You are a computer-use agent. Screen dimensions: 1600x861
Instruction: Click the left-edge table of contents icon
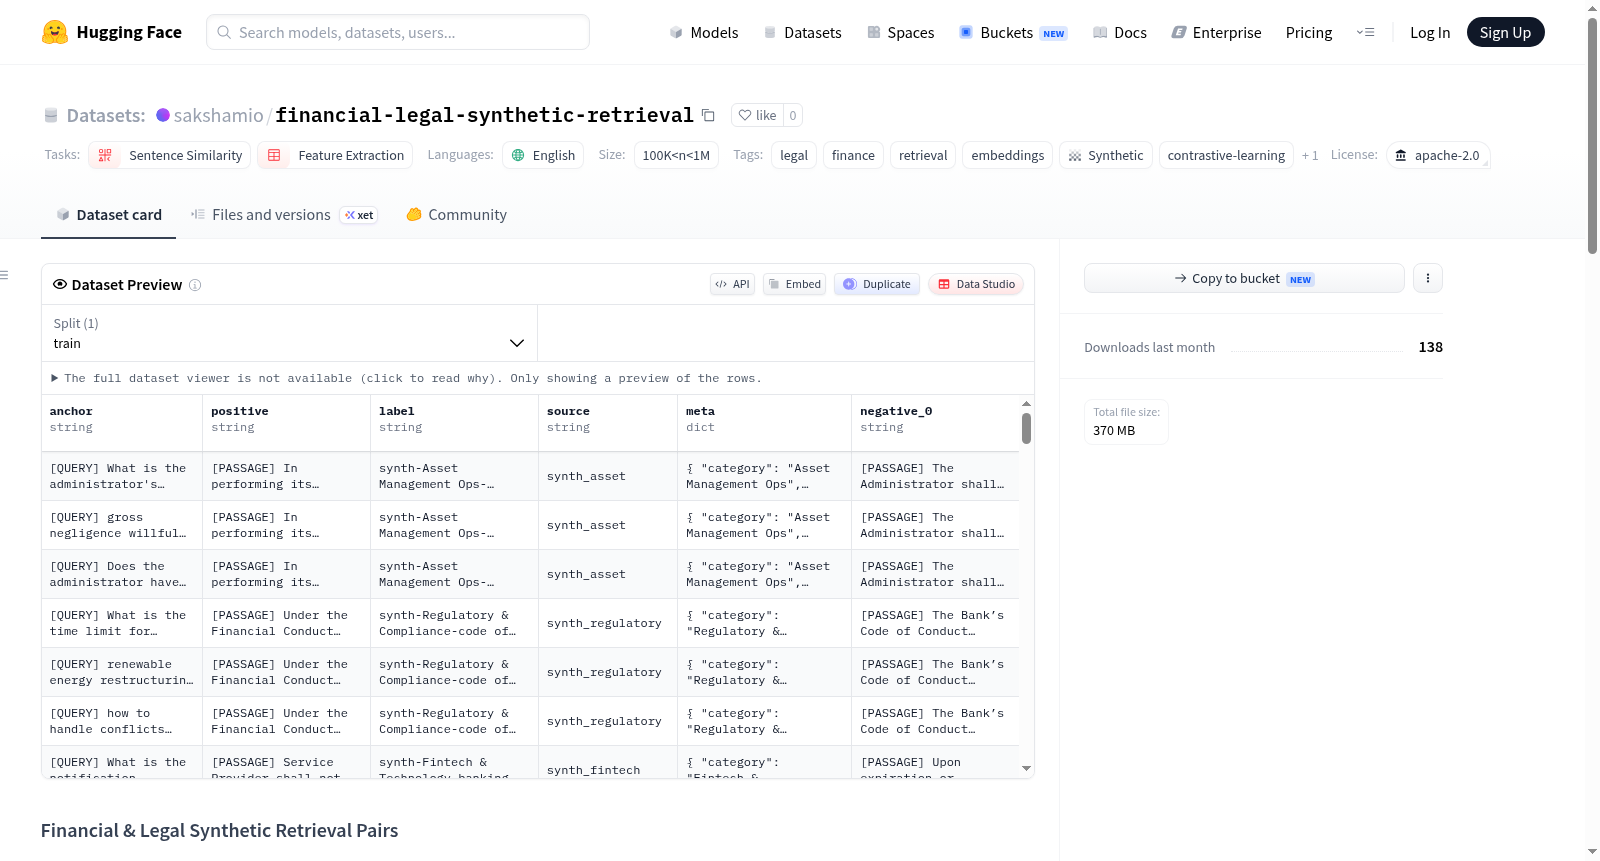pyautogui.click(x=4, y=275)
